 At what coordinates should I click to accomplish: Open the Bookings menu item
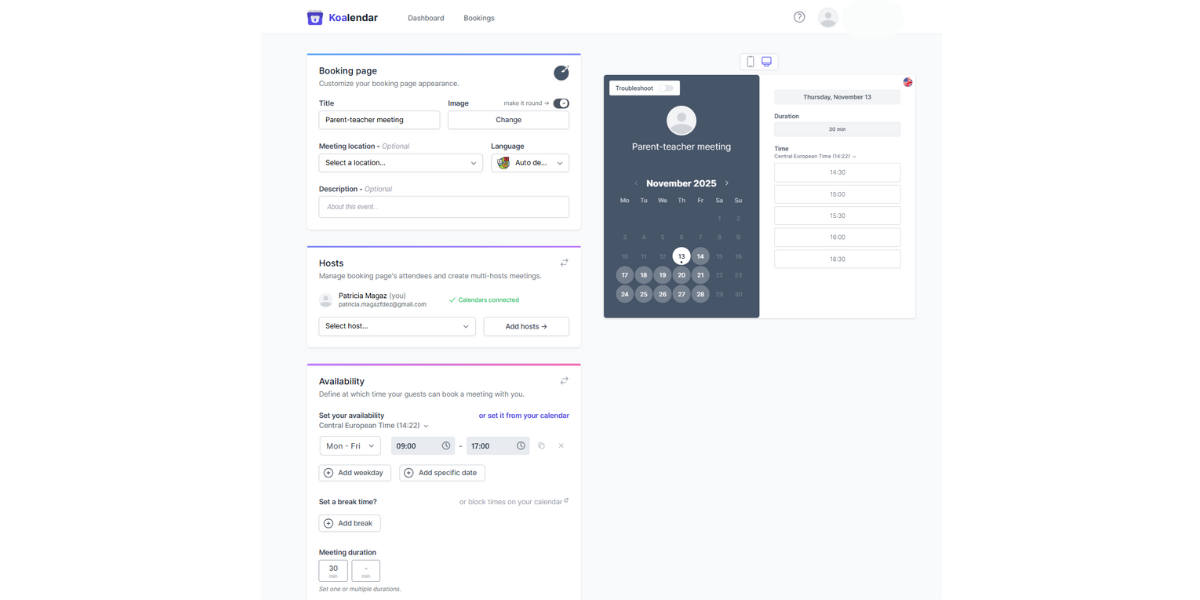point(478,17)
